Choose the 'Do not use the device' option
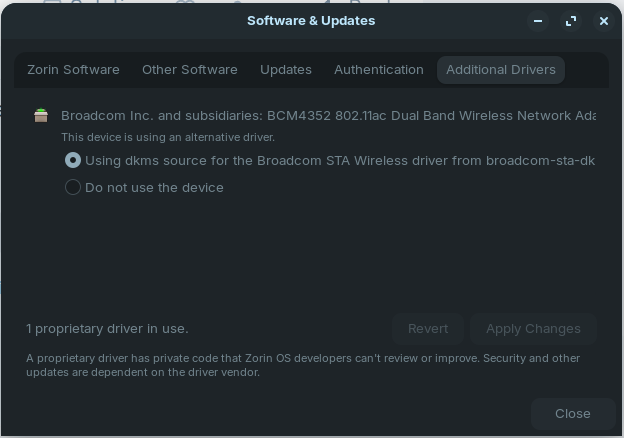The width and height of the screenshot is (624, 438). (x=73, y=187)
